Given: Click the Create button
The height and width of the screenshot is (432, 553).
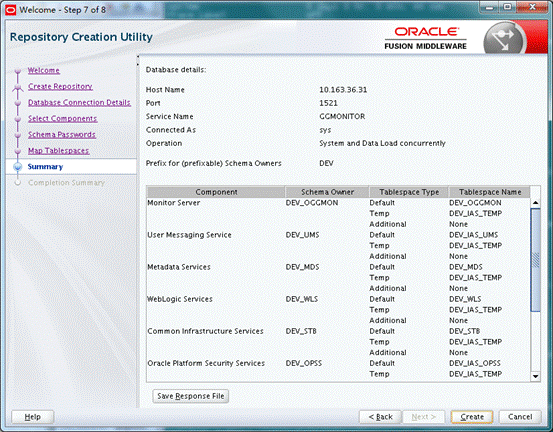Looking at the screenshot, I should [472, 417].
